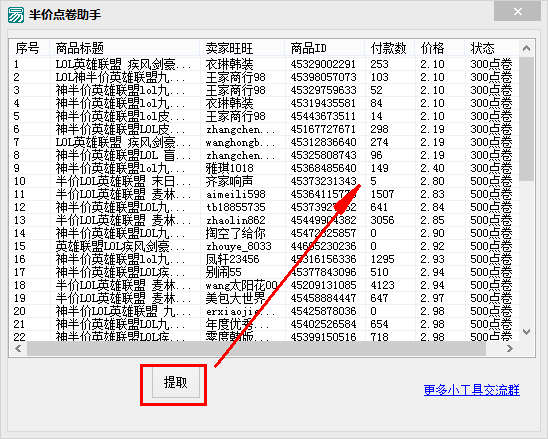Select product ID 45368485640
The width and height of the screenshot is (548, 439).
tap(323, 168)
